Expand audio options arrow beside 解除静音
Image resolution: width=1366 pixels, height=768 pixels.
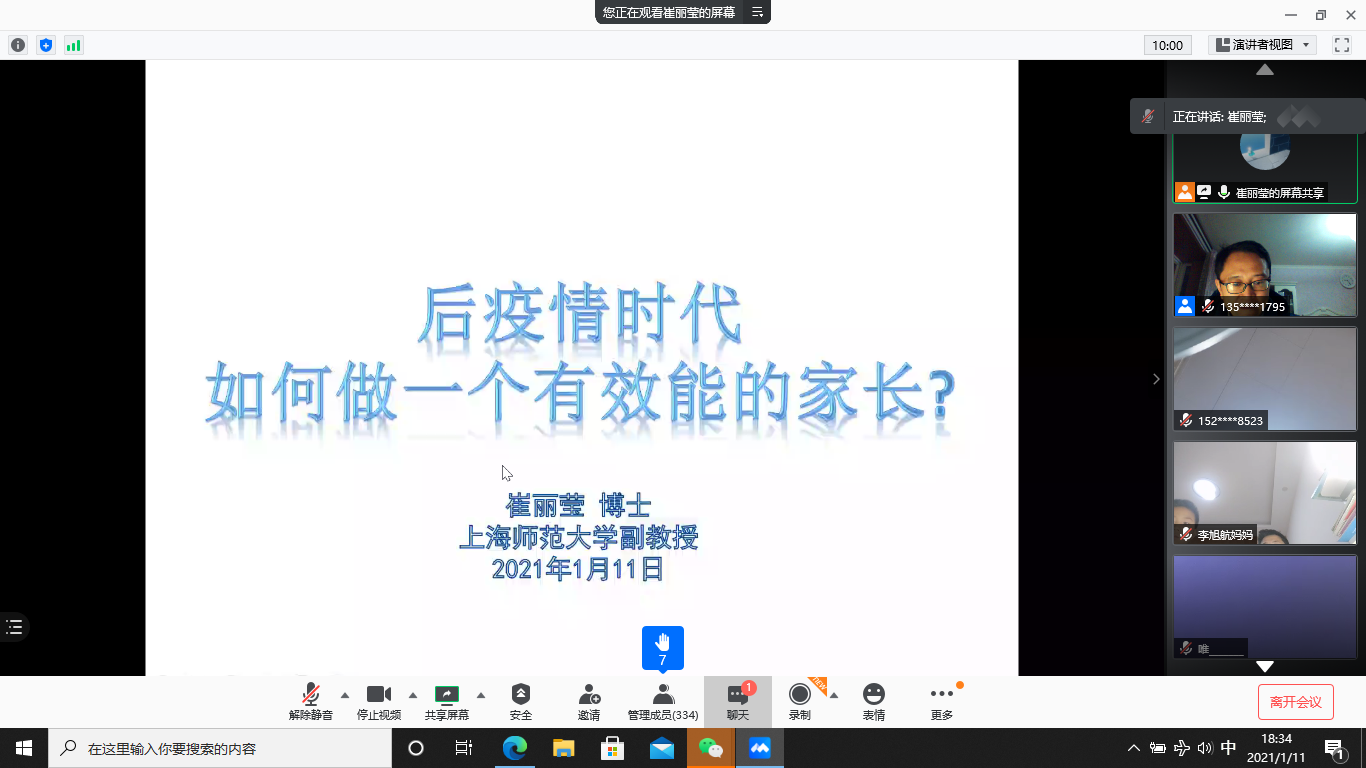click(x=345, y=695)
